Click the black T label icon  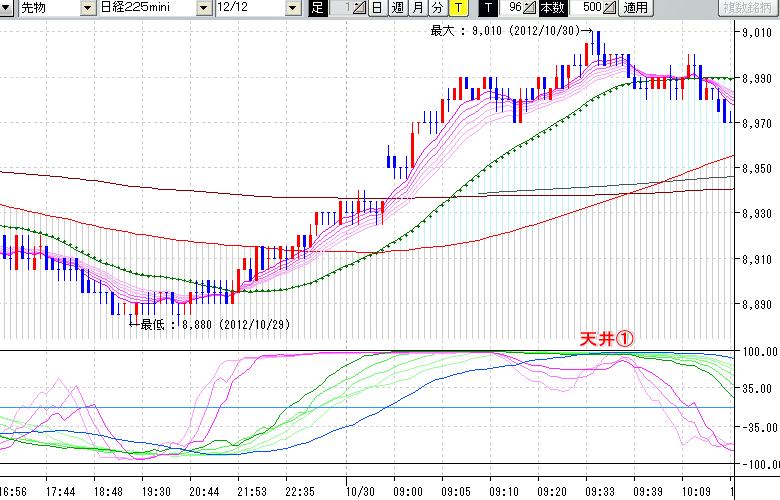(x=487, y=8)
